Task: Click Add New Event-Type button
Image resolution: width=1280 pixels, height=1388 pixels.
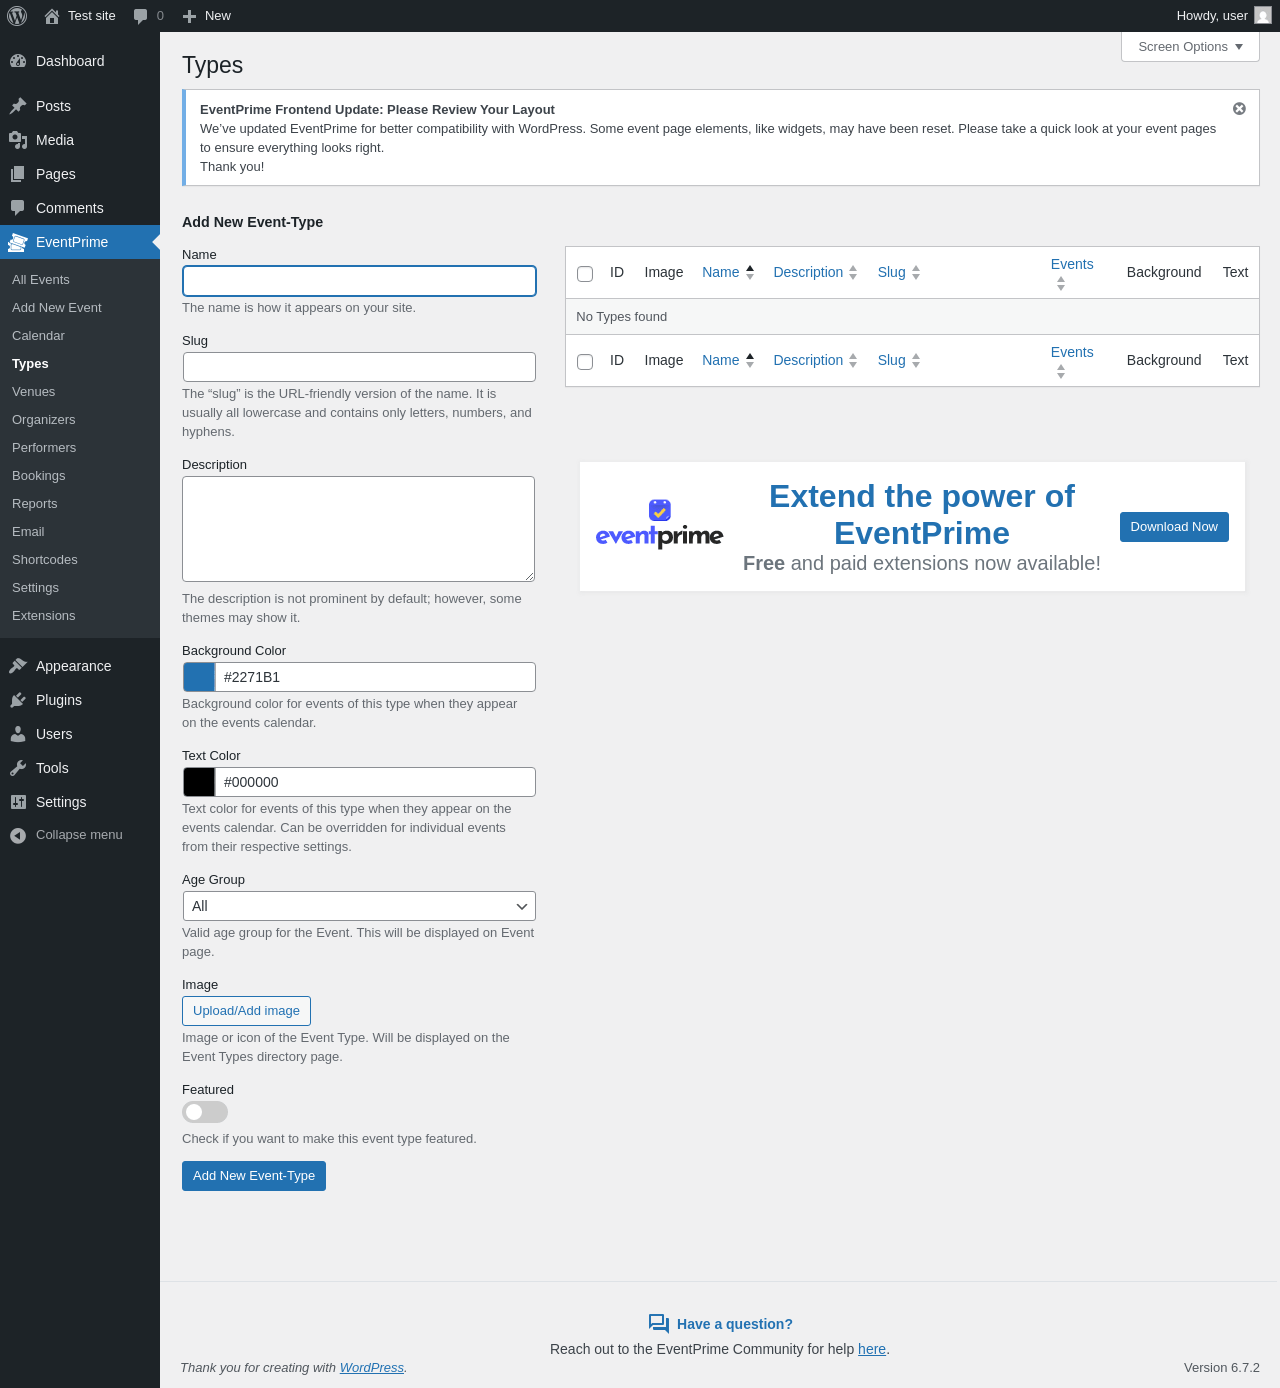Action: coord(254,1176)
